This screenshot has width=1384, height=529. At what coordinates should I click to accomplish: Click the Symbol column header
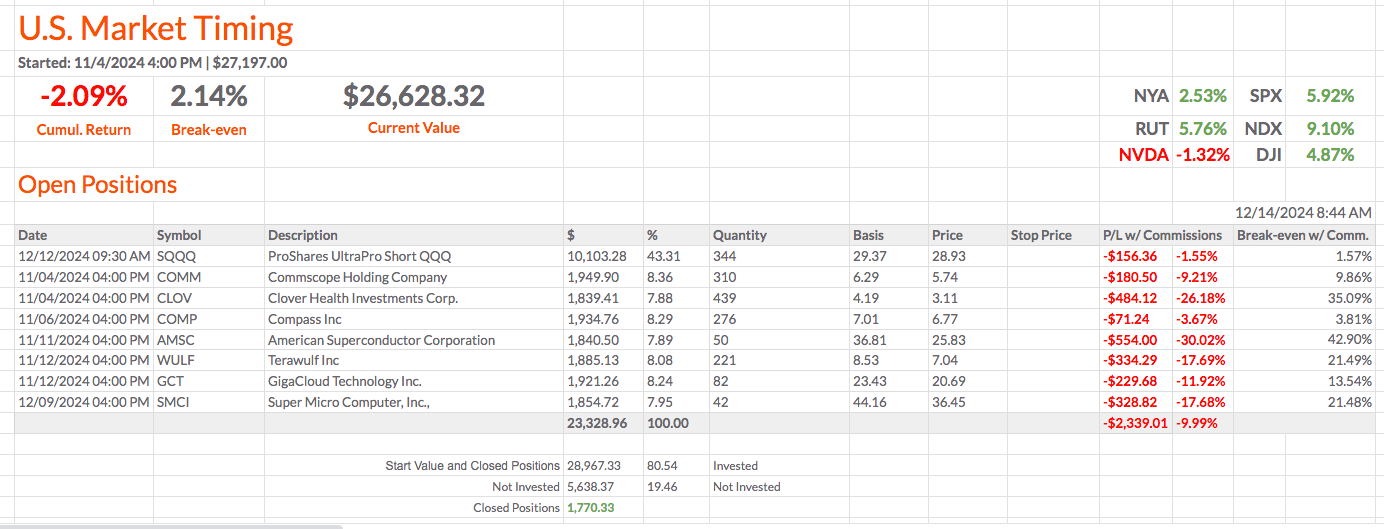[x=179, y=235]
